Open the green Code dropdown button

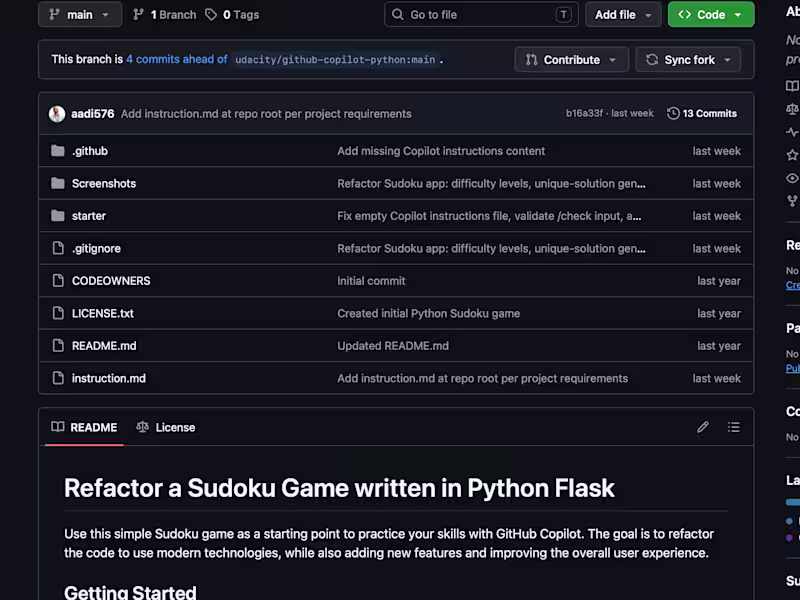[x=711, y=14]
